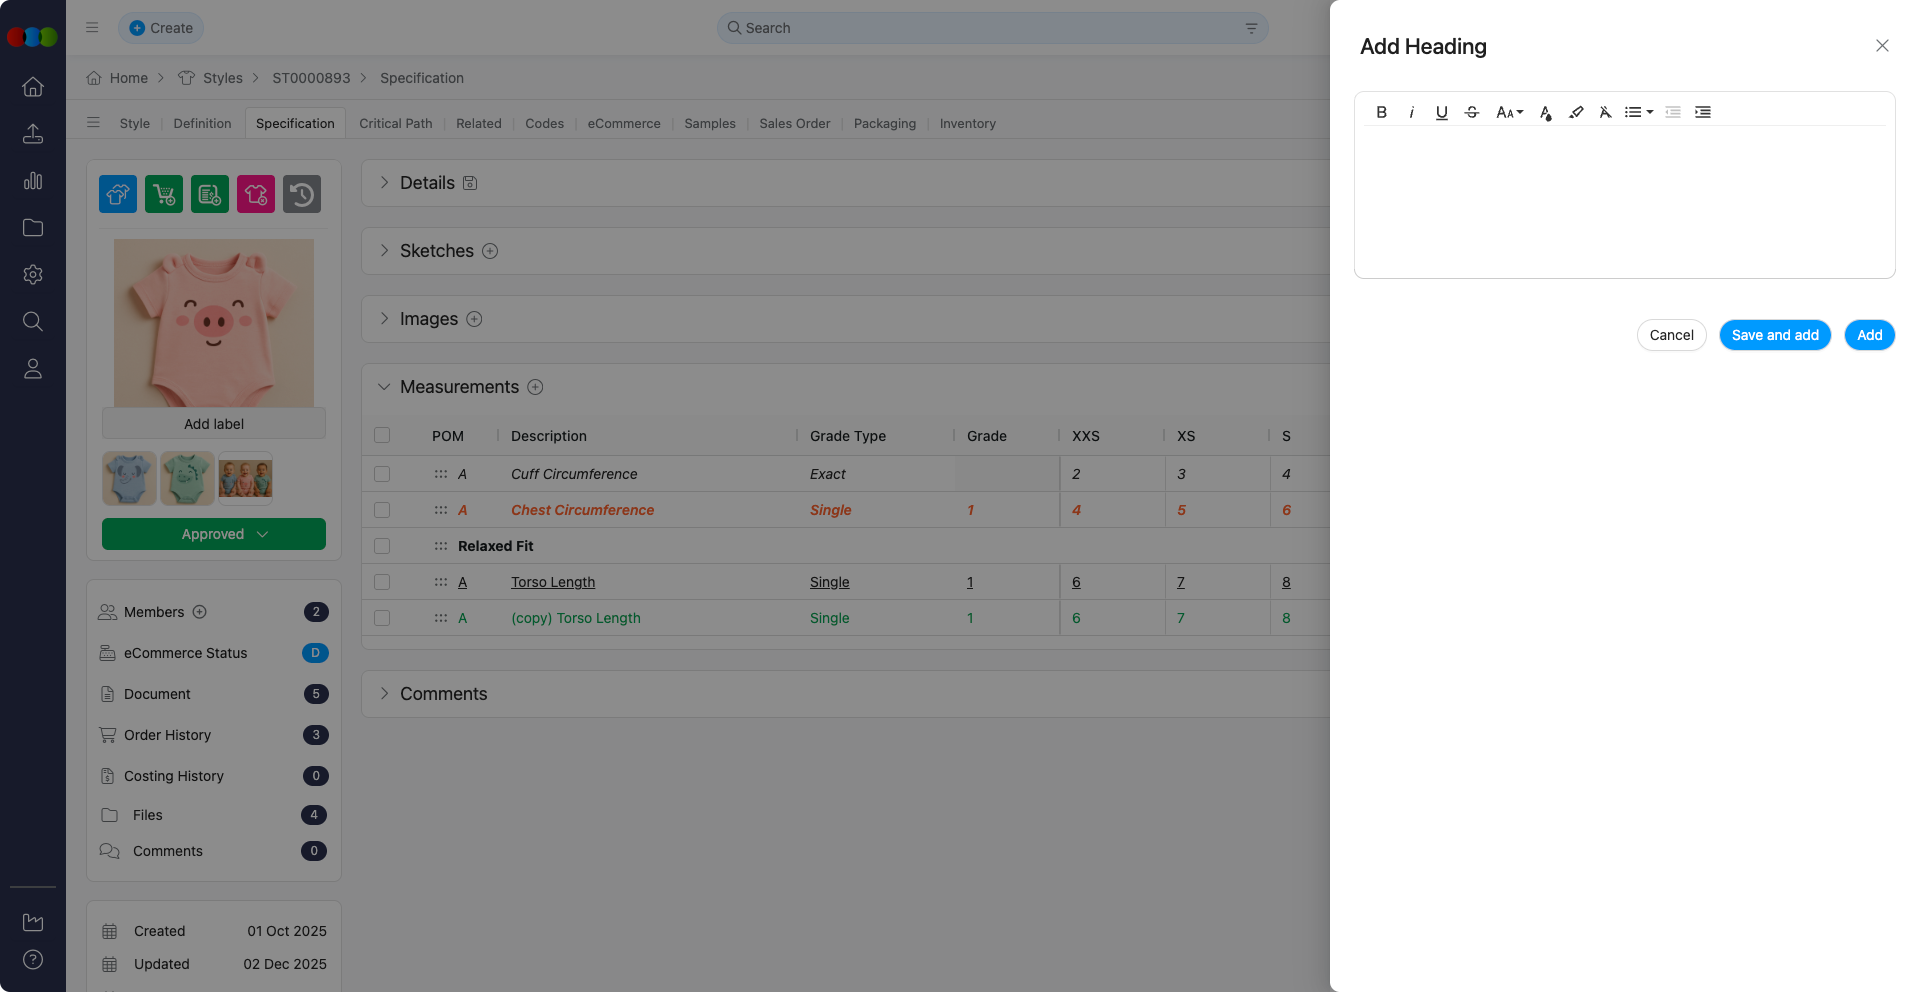Increase indent in the heading editor
This screenshot has height=992, width=1920.
click(x=1703, y=112)
